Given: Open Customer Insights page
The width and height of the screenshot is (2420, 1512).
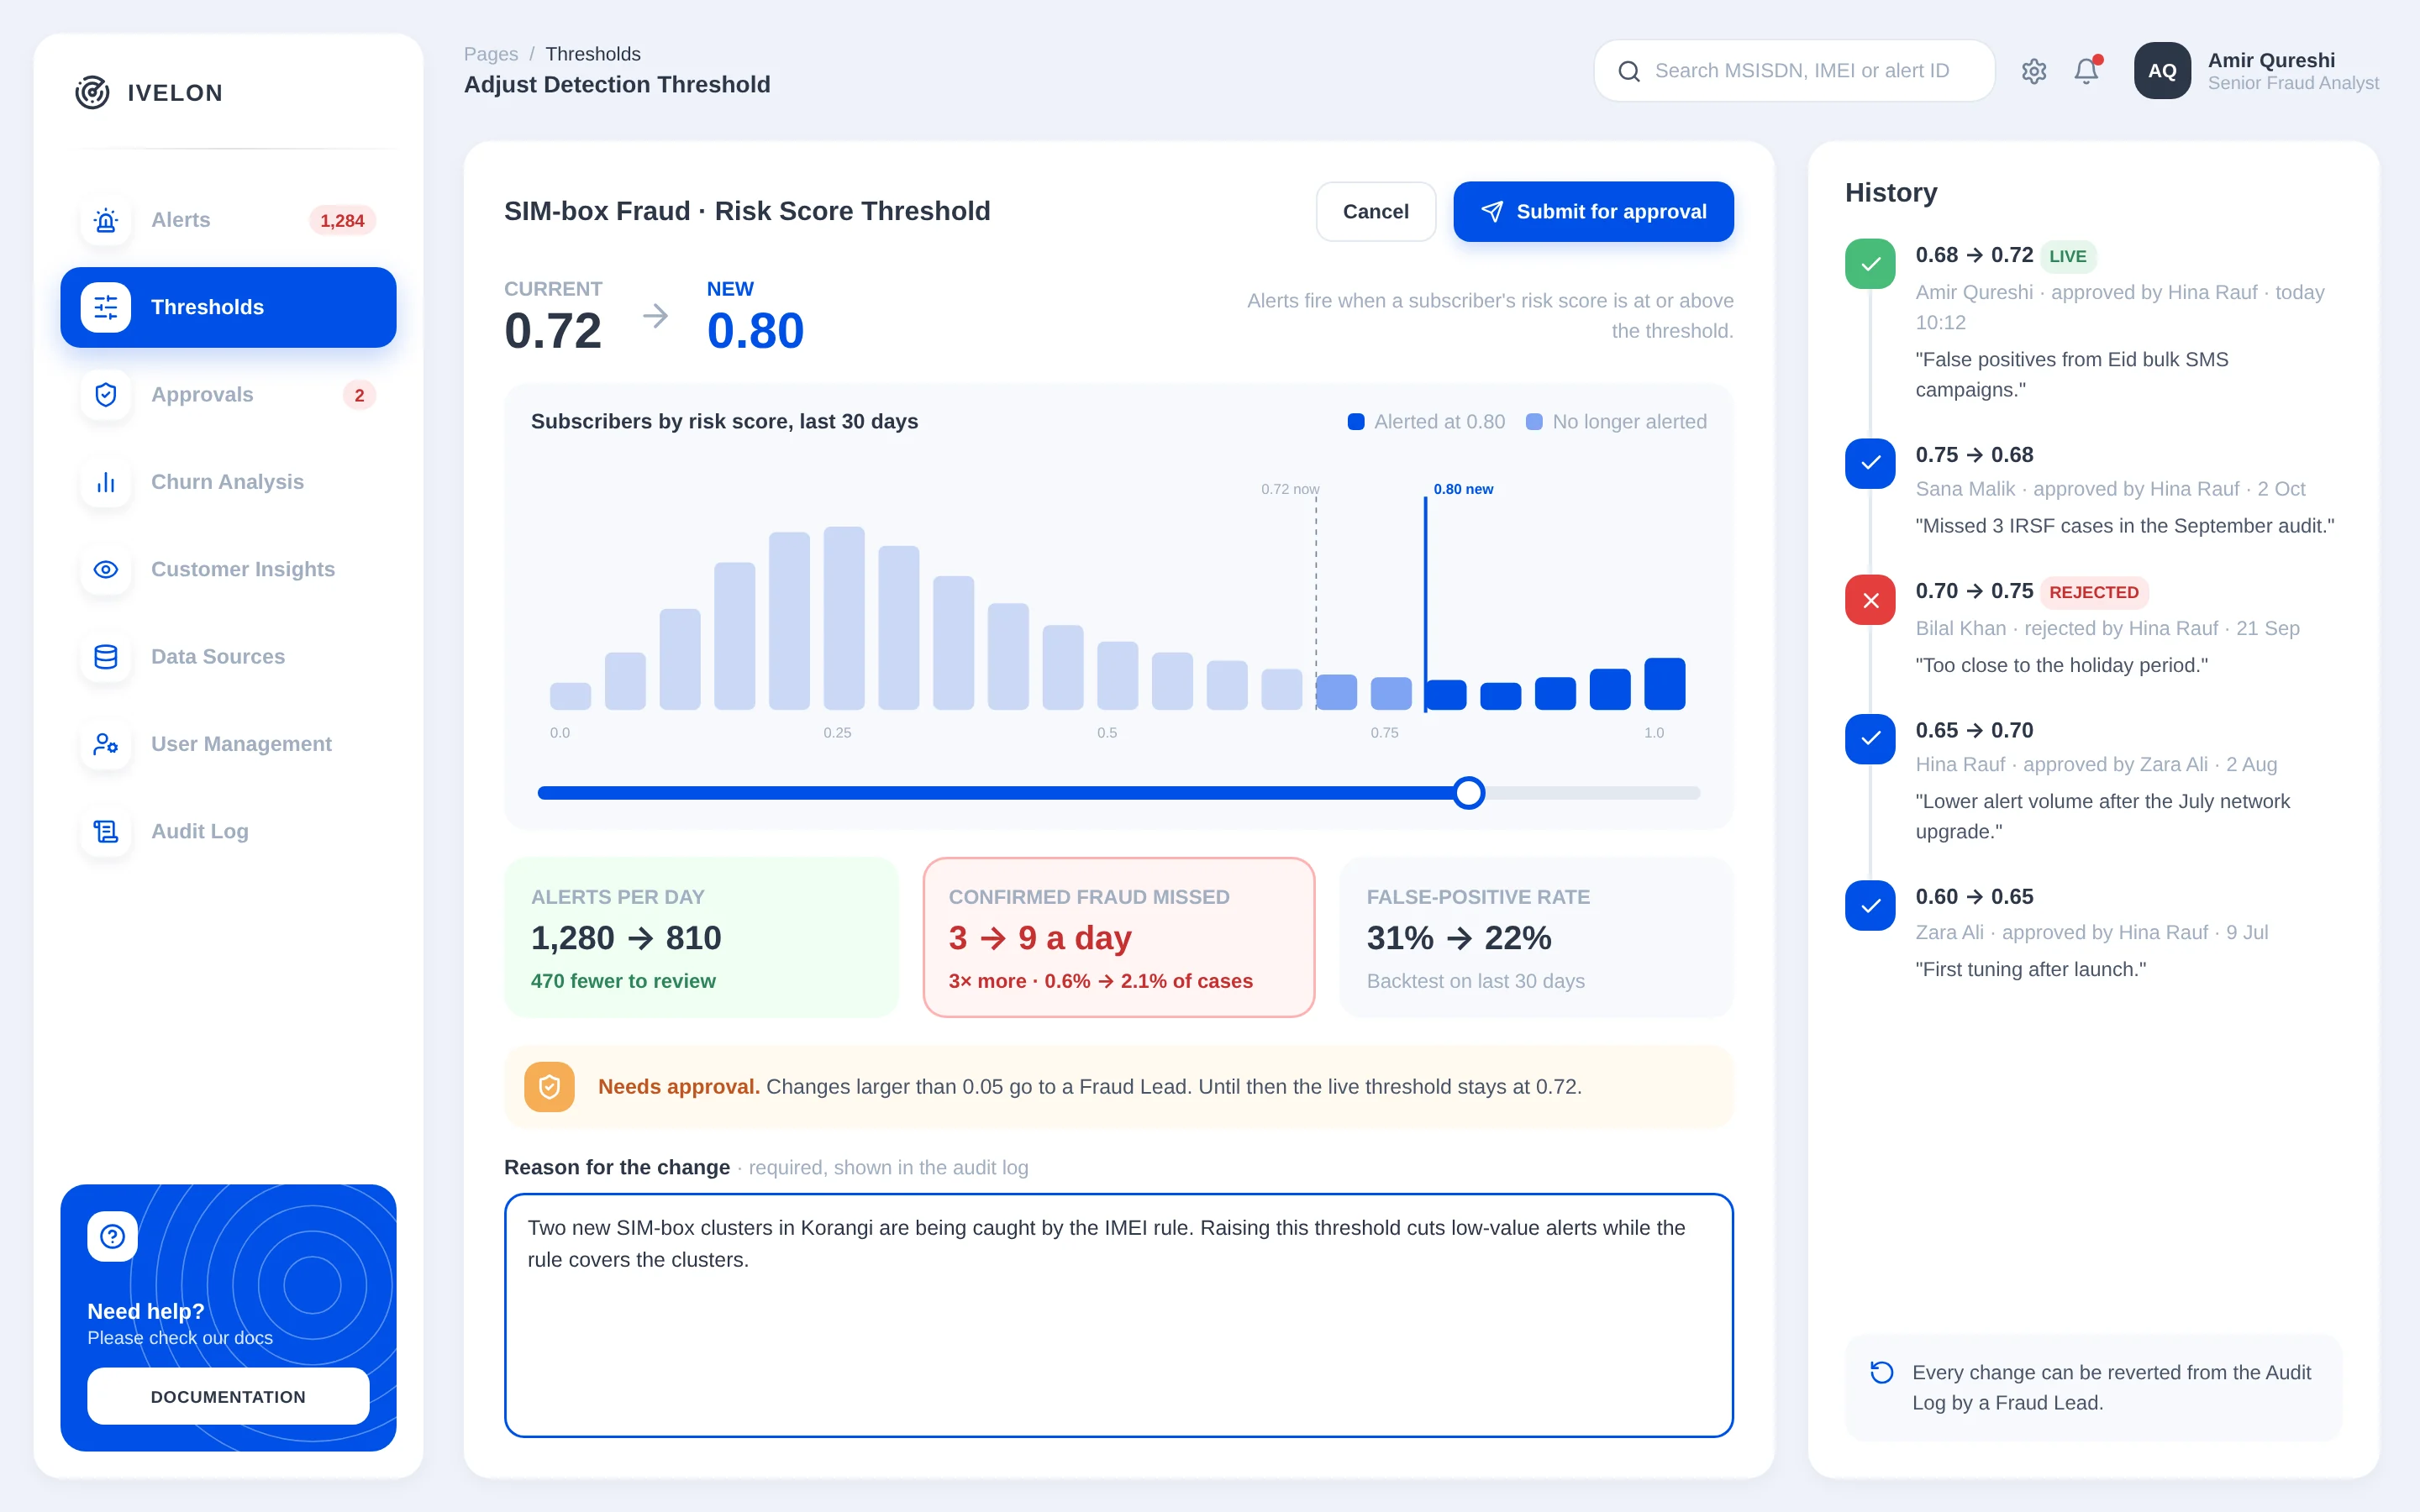Looking at the screenshot, I should pyautogui.click(x=228, y=569).
